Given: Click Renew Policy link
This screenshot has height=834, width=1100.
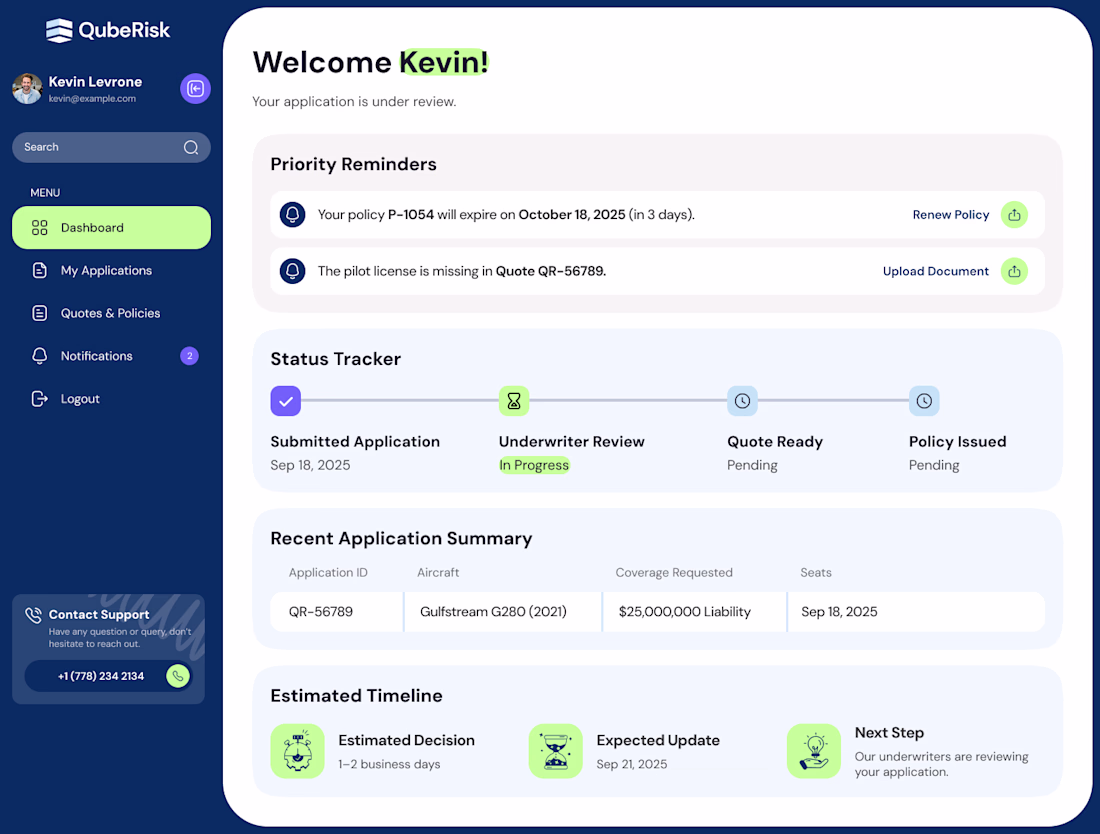Looking at the screenshot, I should (951, 215).
